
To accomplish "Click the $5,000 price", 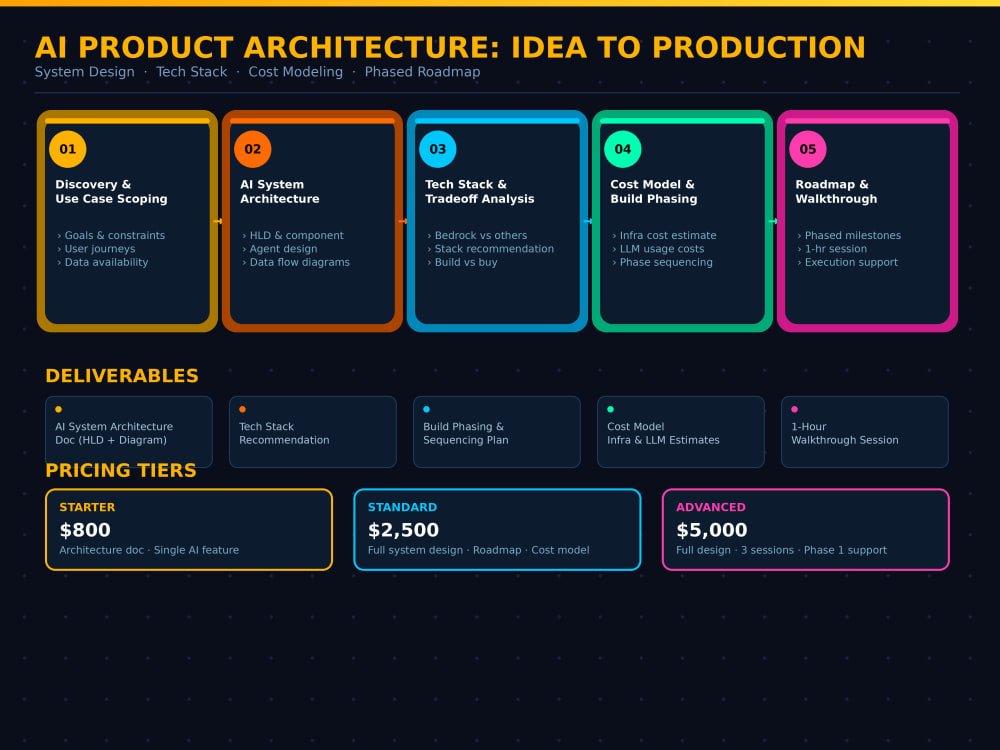I will click(x=712, y=530).
